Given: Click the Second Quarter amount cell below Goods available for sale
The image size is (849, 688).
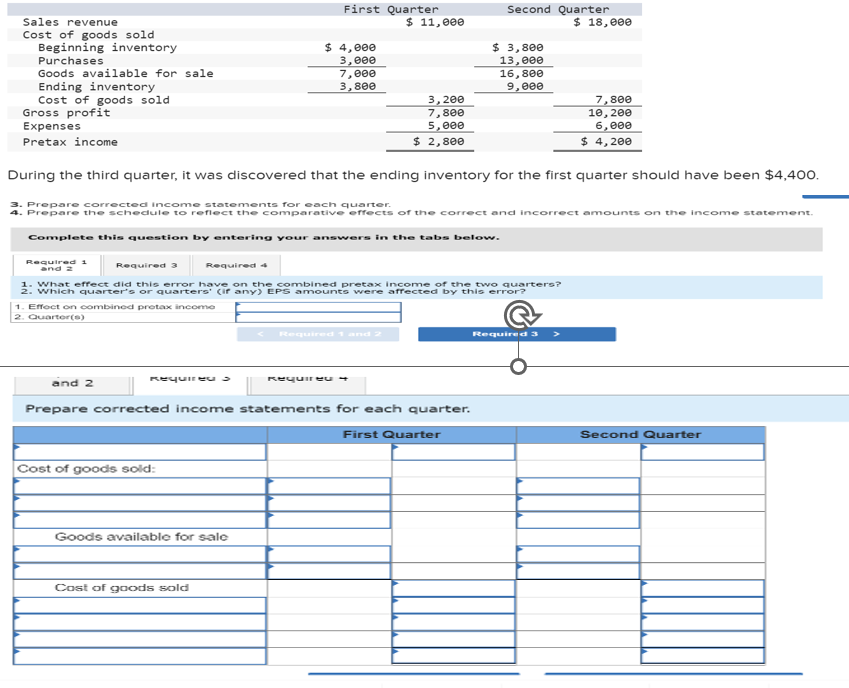Looking at the screenshot, I should (578, 554).
